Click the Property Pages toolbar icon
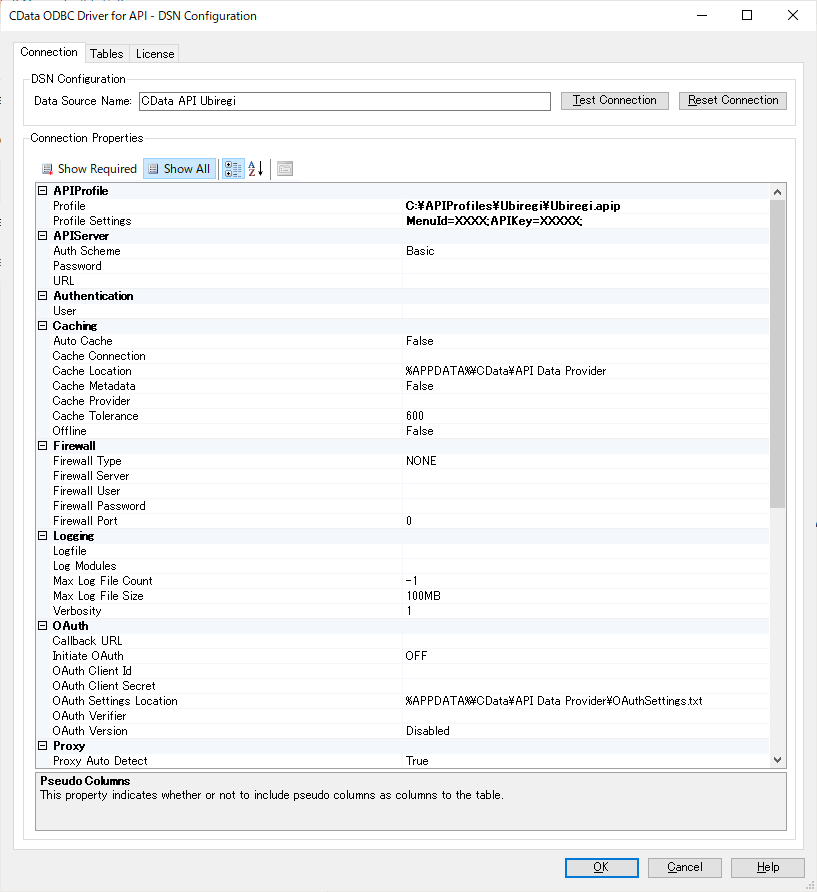817x892 pixels. click(x=284, y=169)
